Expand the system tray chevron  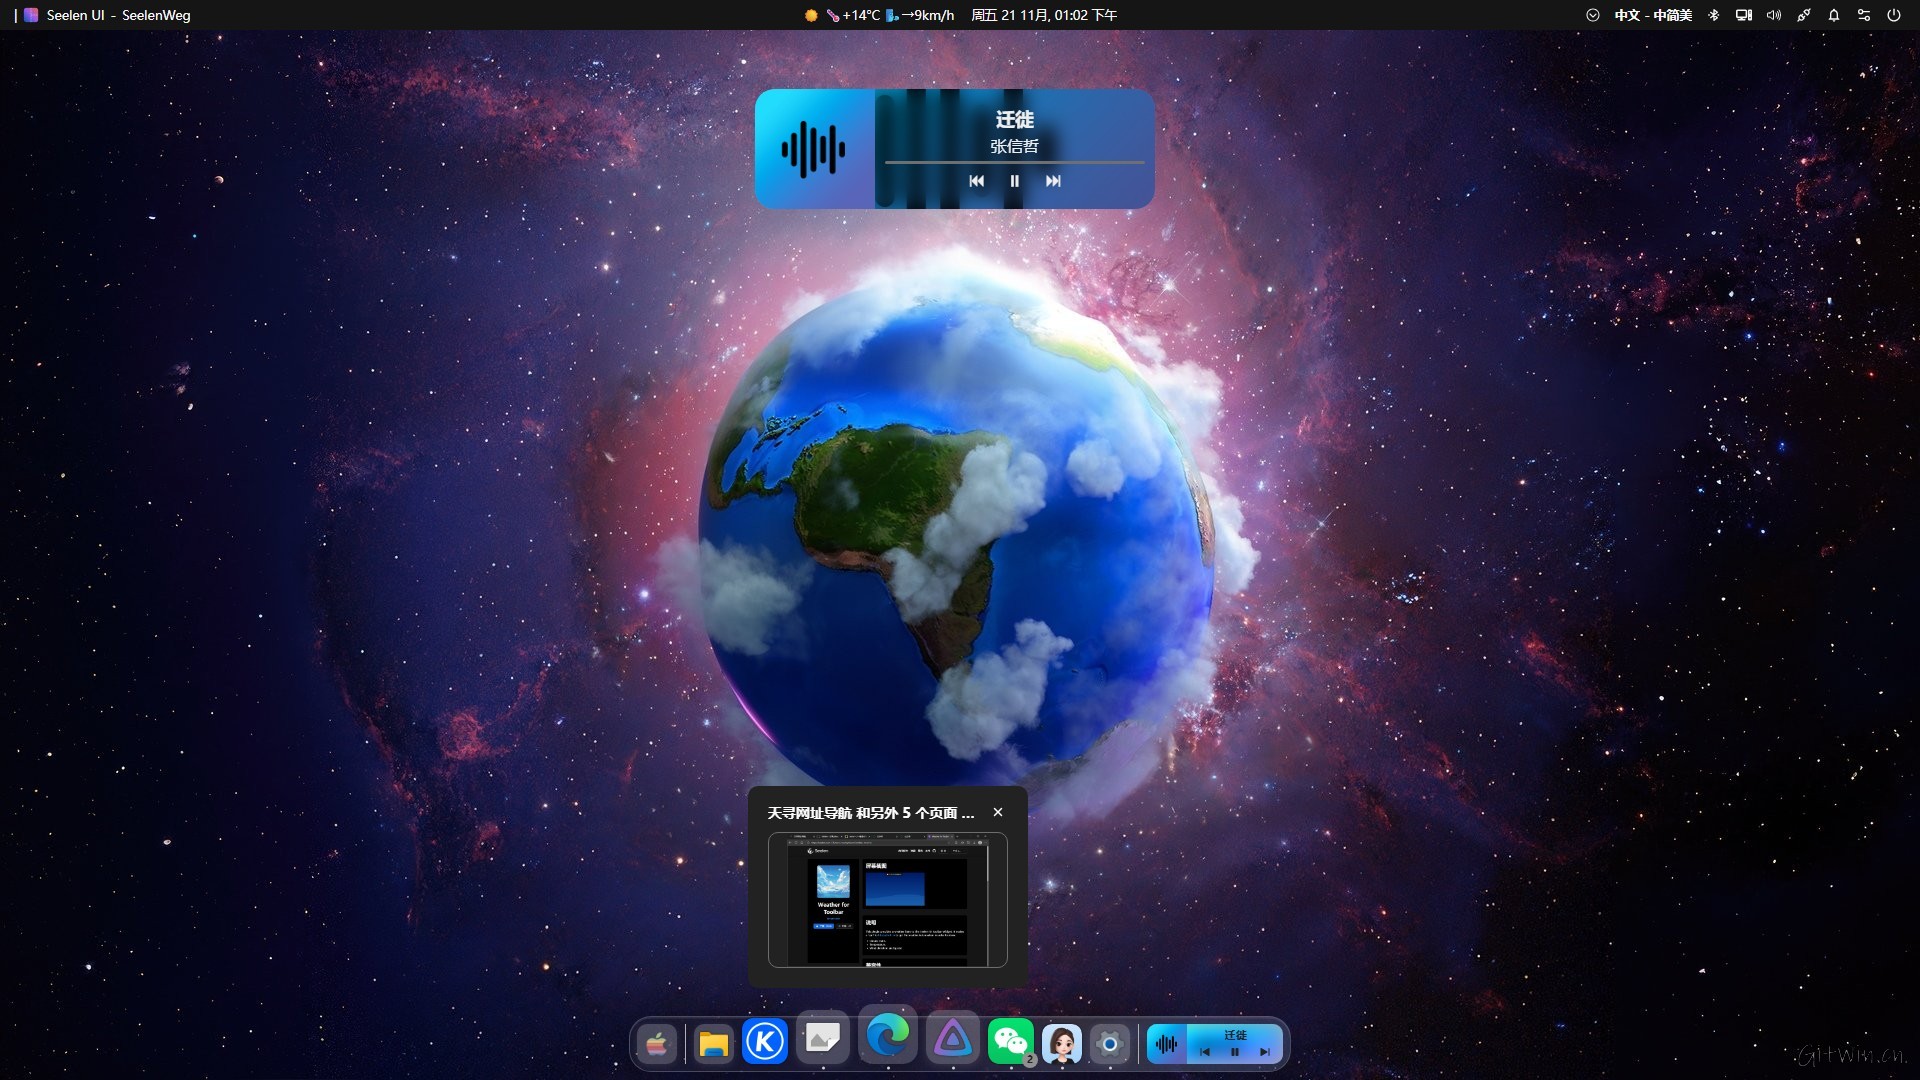pos(1592,15)
